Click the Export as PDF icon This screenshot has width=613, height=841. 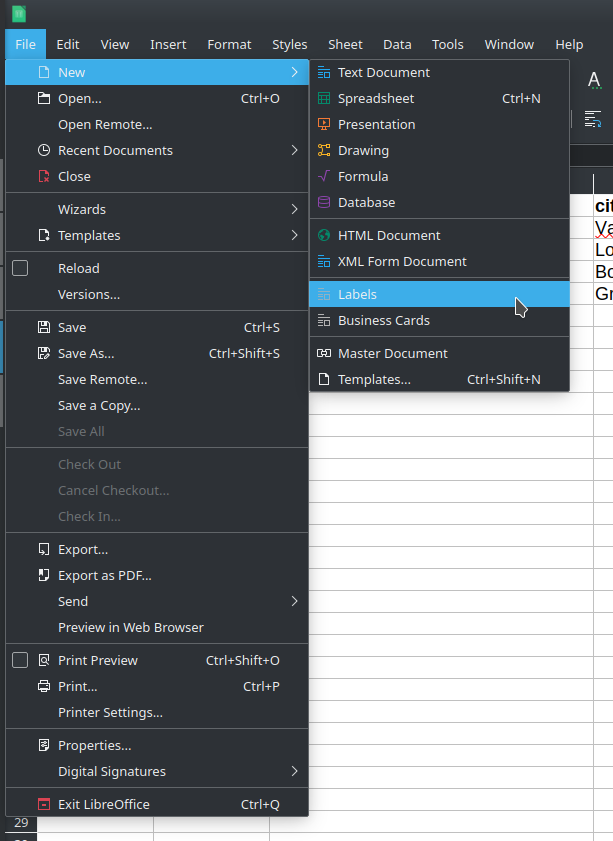tap(44, 575)
